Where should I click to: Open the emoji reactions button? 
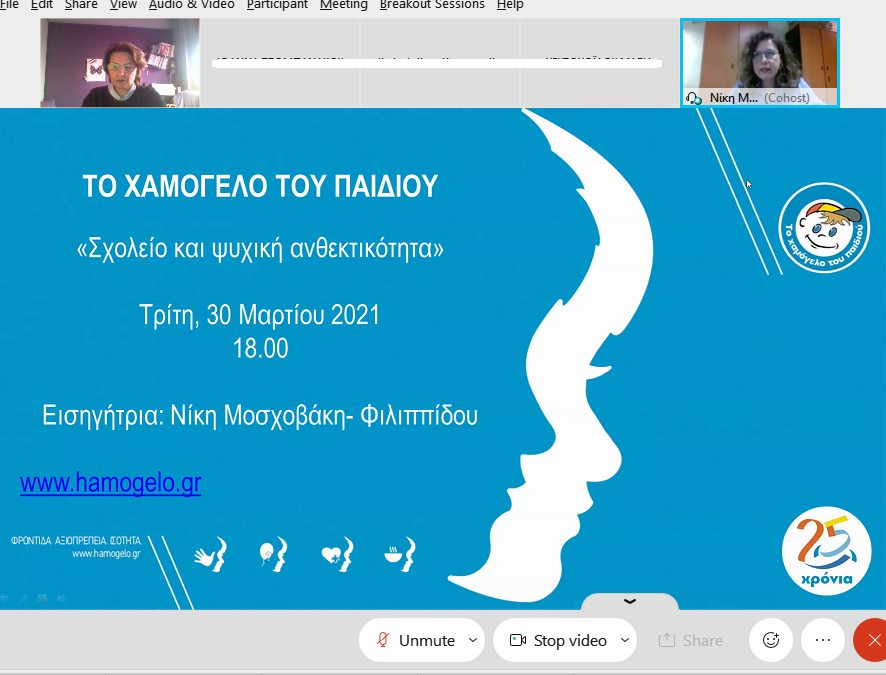(771, 640)
